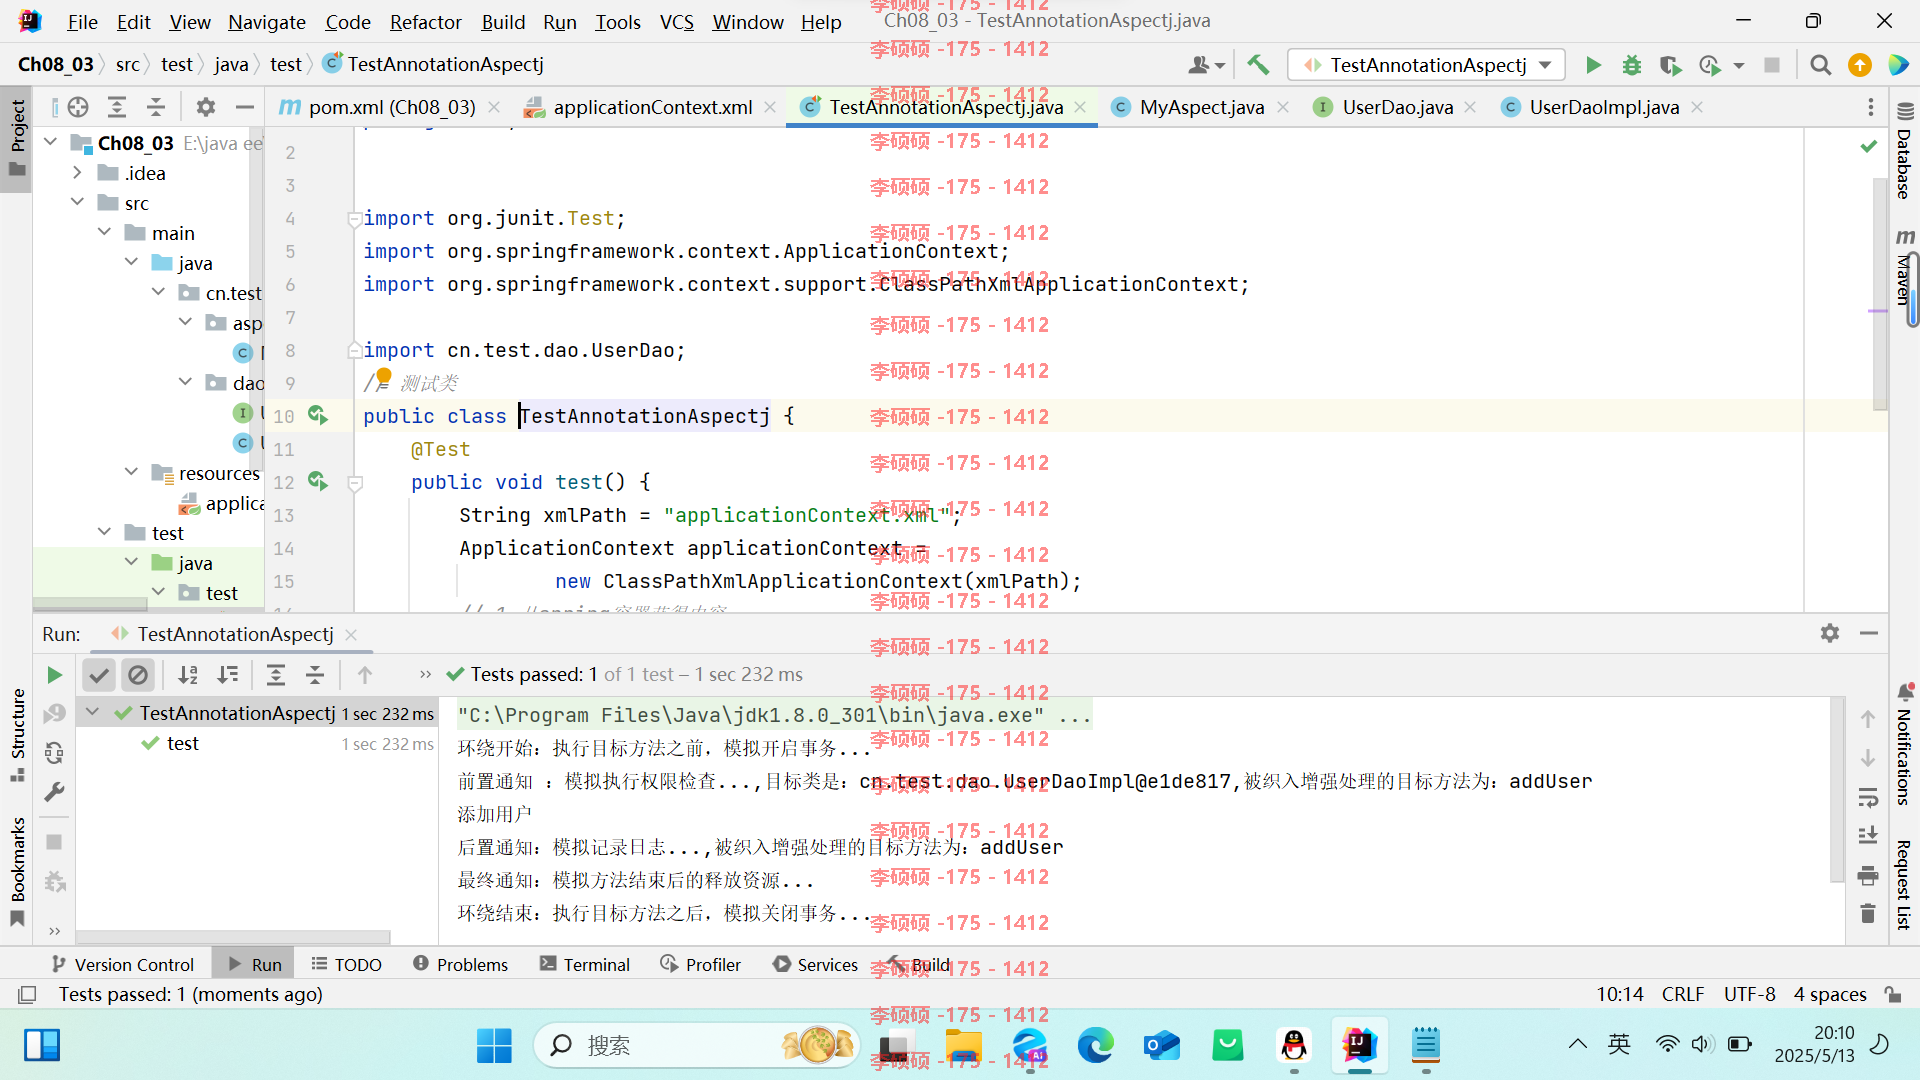Open Project panel gear options
Image resolution: width=1920 pixels, height=1080 pixels.
206,107
